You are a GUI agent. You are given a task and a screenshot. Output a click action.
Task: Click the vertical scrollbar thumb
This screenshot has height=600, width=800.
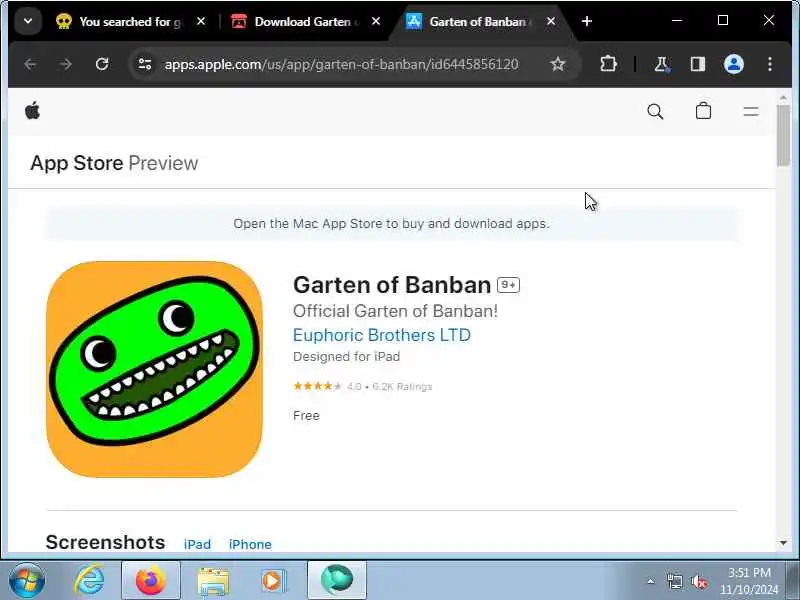pos(783,135)
